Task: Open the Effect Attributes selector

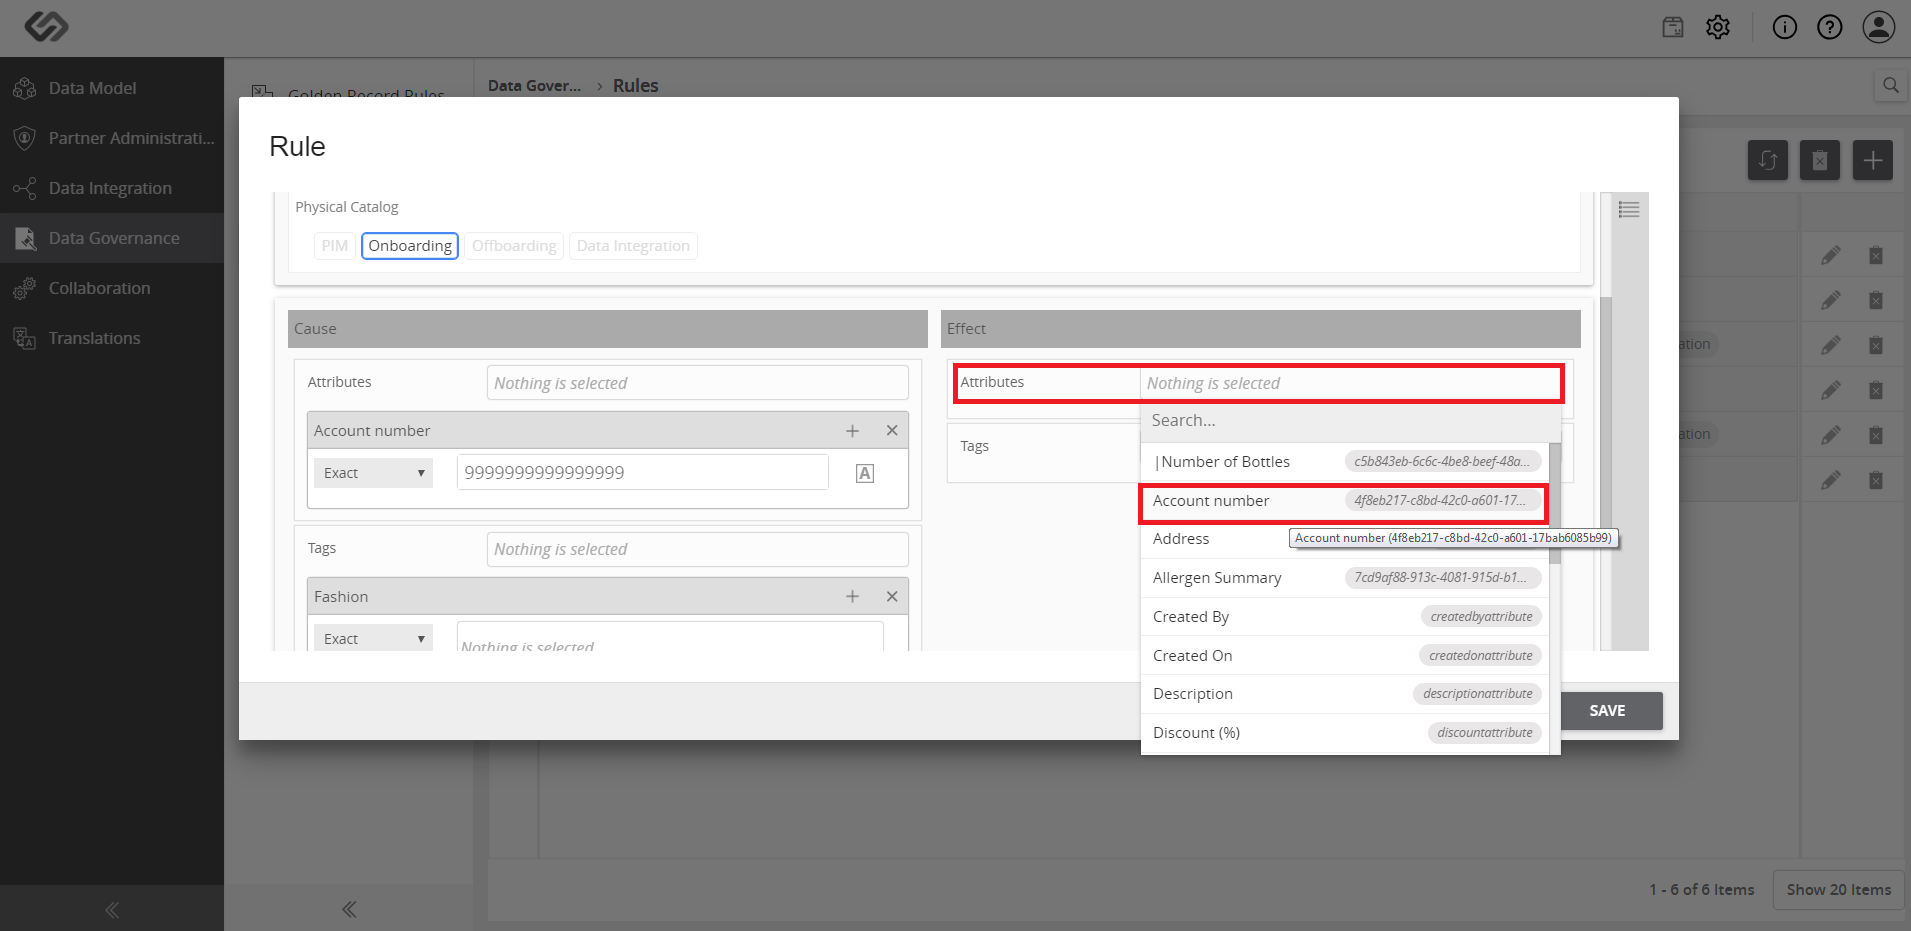Action: click(1350, 383)
